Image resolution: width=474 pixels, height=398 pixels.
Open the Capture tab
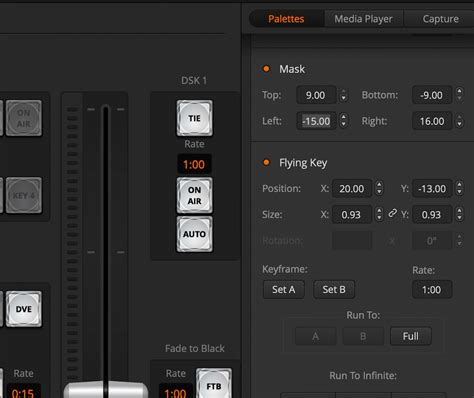440,19
